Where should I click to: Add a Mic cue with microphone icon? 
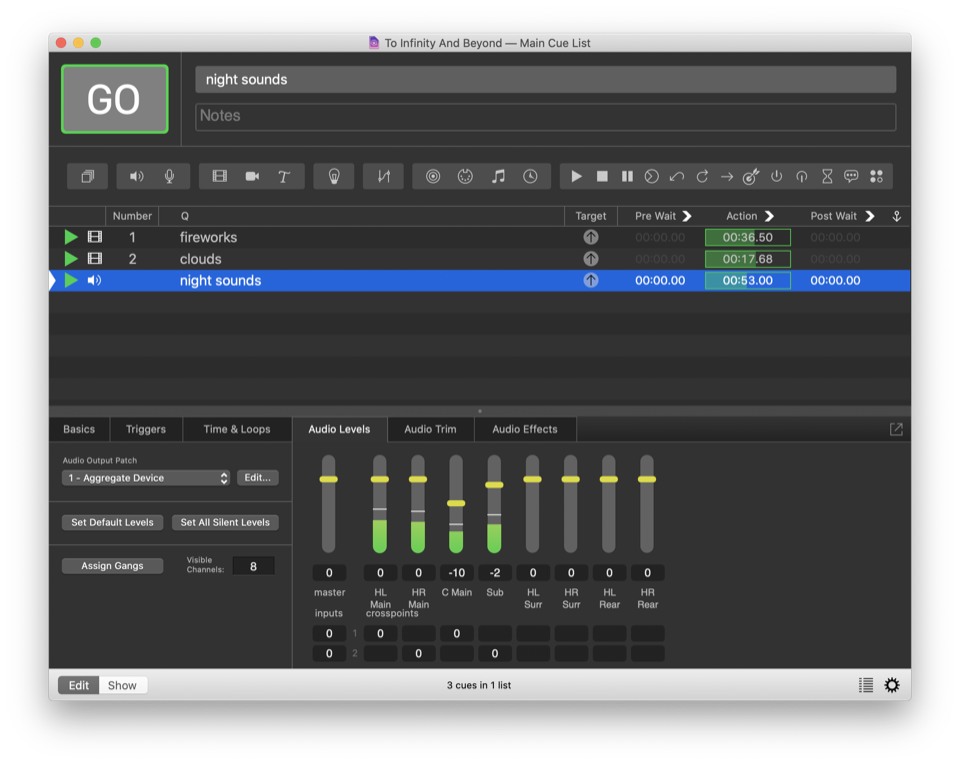pyautogui.click(x=169, y=176)
